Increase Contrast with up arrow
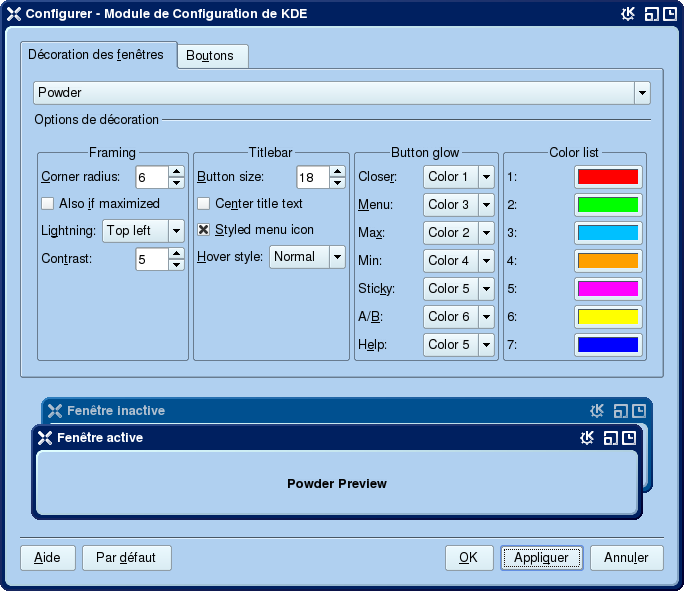This screenshot has height=591, width=684. coord(176,253)
